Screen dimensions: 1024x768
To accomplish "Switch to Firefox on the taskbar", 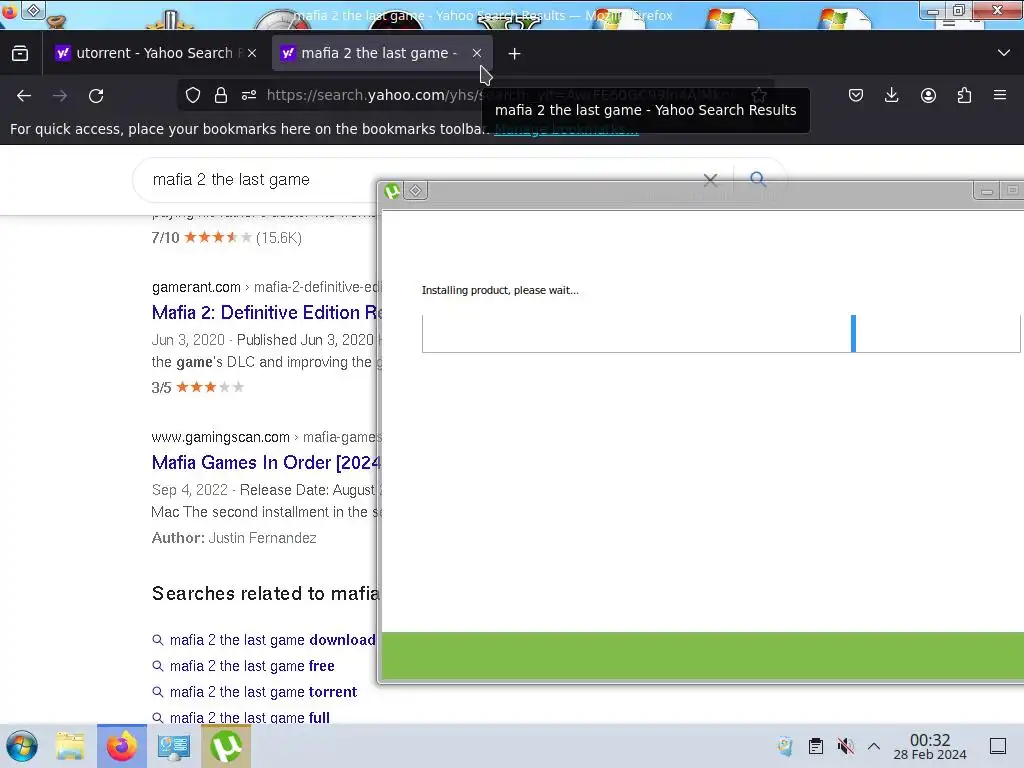I will click(x=122, y=746).
